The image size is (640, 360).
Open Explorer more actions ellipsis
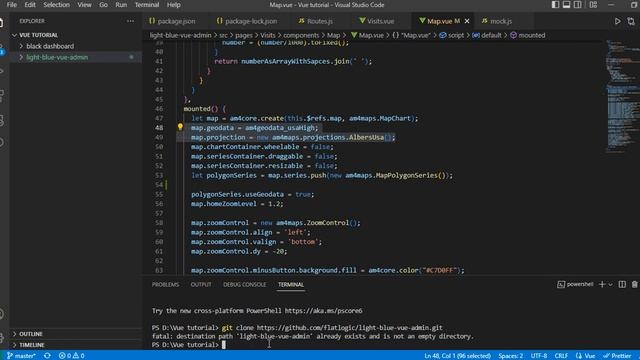pos(130,21)
